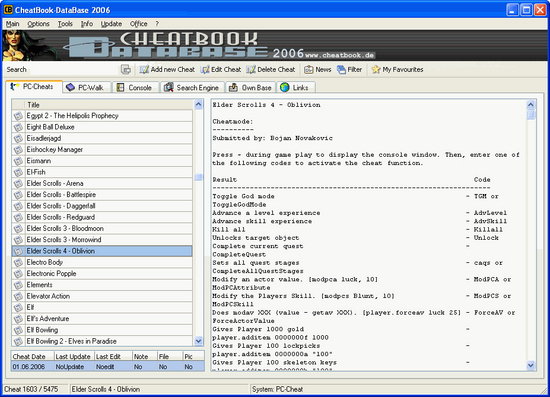Click the game list scrollbar thumb

(x=199, y=177)
